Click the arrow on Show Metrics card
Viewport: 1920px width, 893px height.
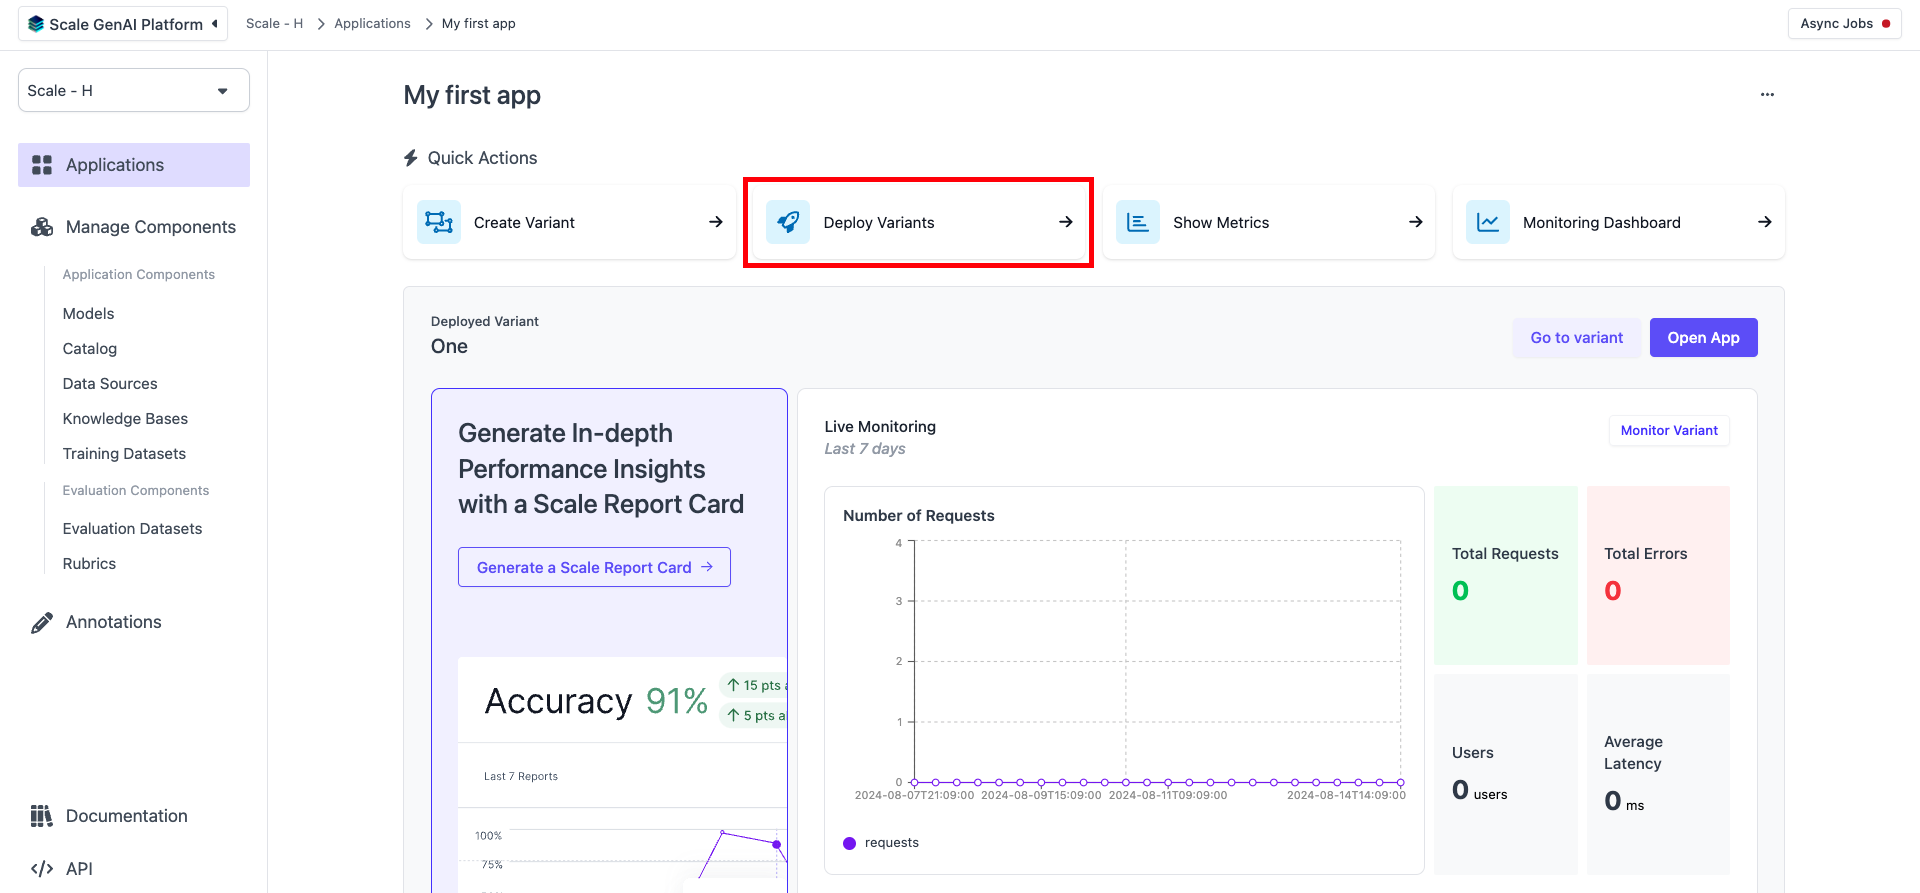click(x=1416, y=222)
